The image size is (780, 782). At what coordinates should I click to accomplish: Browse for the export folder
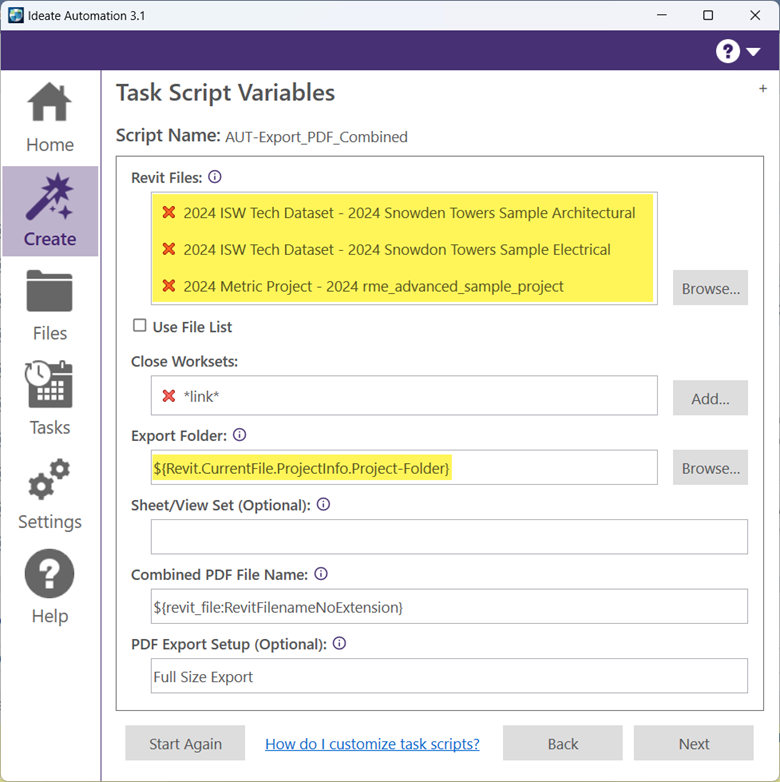pos(710,468)
